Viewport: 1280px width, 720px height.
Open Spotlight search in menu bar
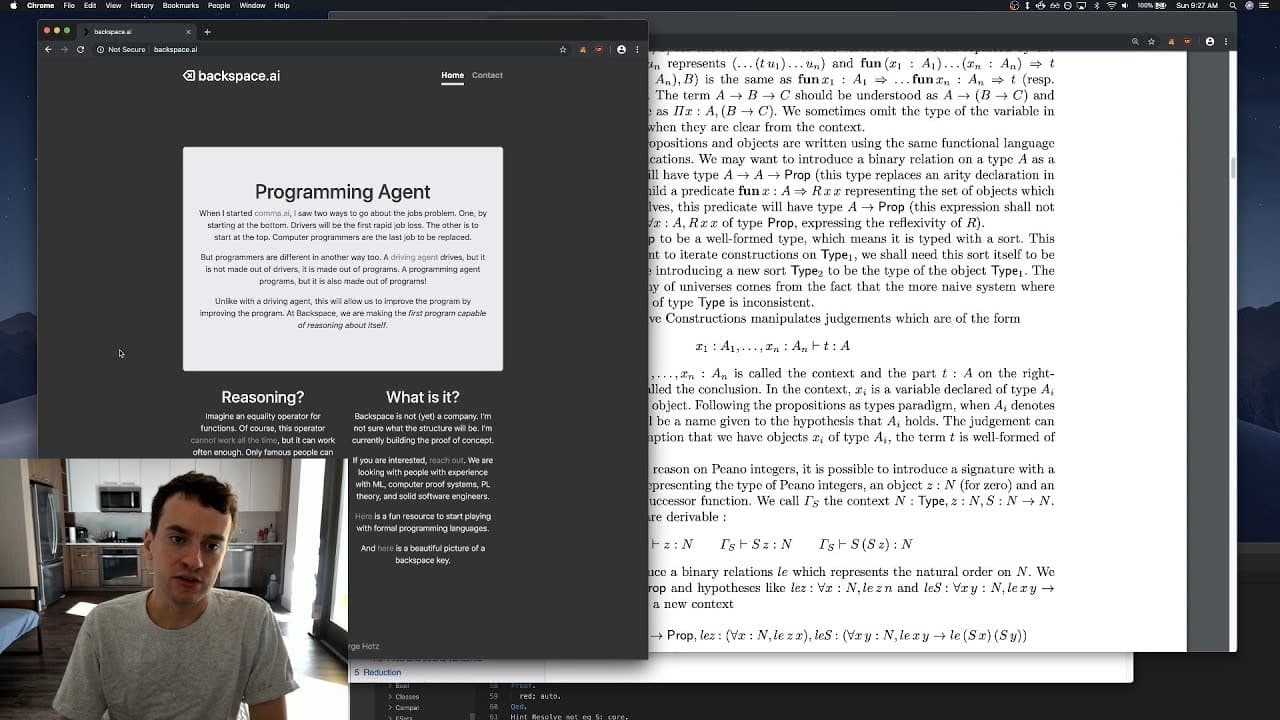click(x=1233, y=6)
